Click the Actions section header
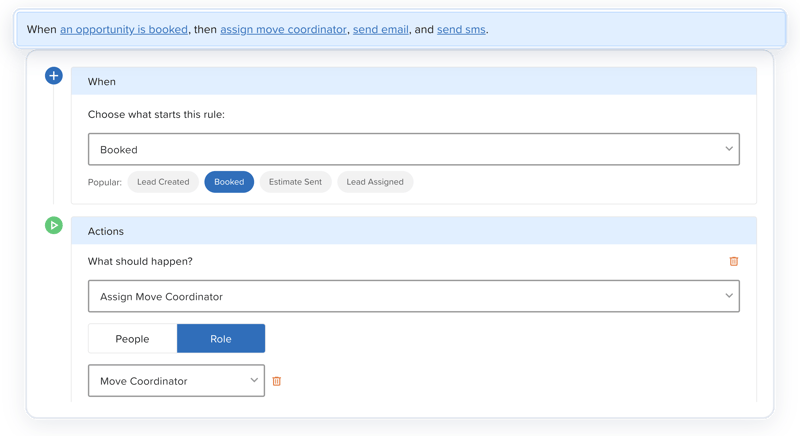 click(x=414, y=231)
